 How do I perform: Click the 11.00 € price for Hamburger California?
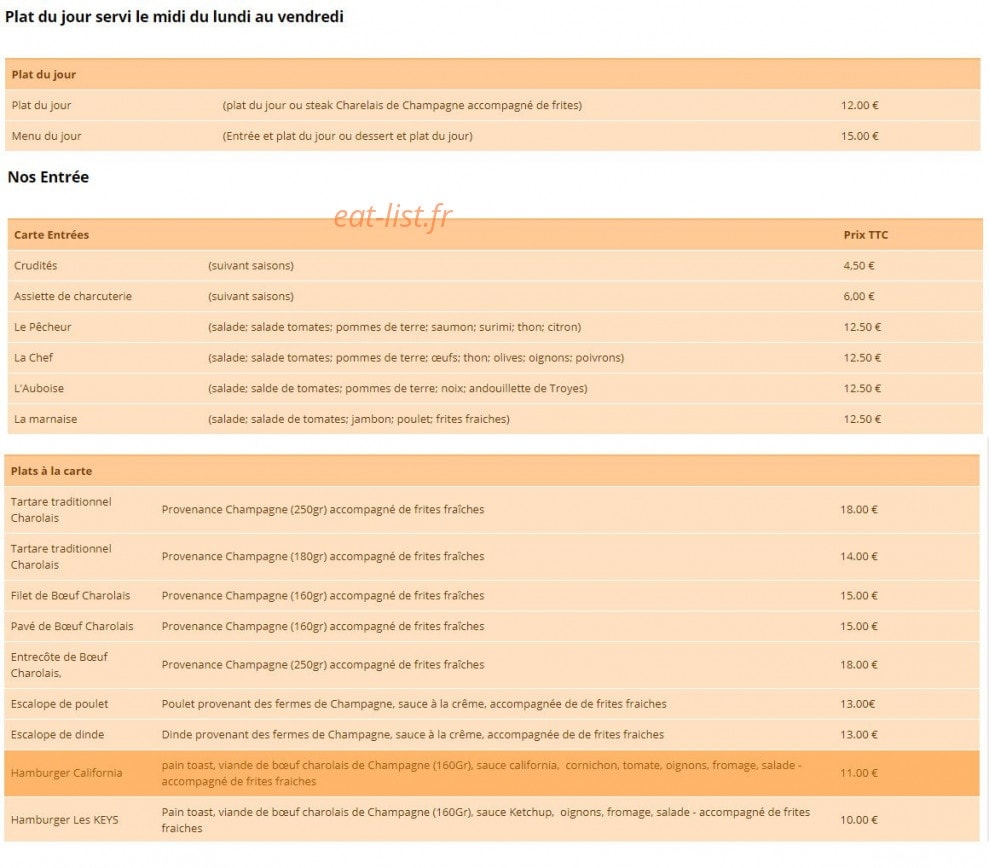click(x=858, y=773)
